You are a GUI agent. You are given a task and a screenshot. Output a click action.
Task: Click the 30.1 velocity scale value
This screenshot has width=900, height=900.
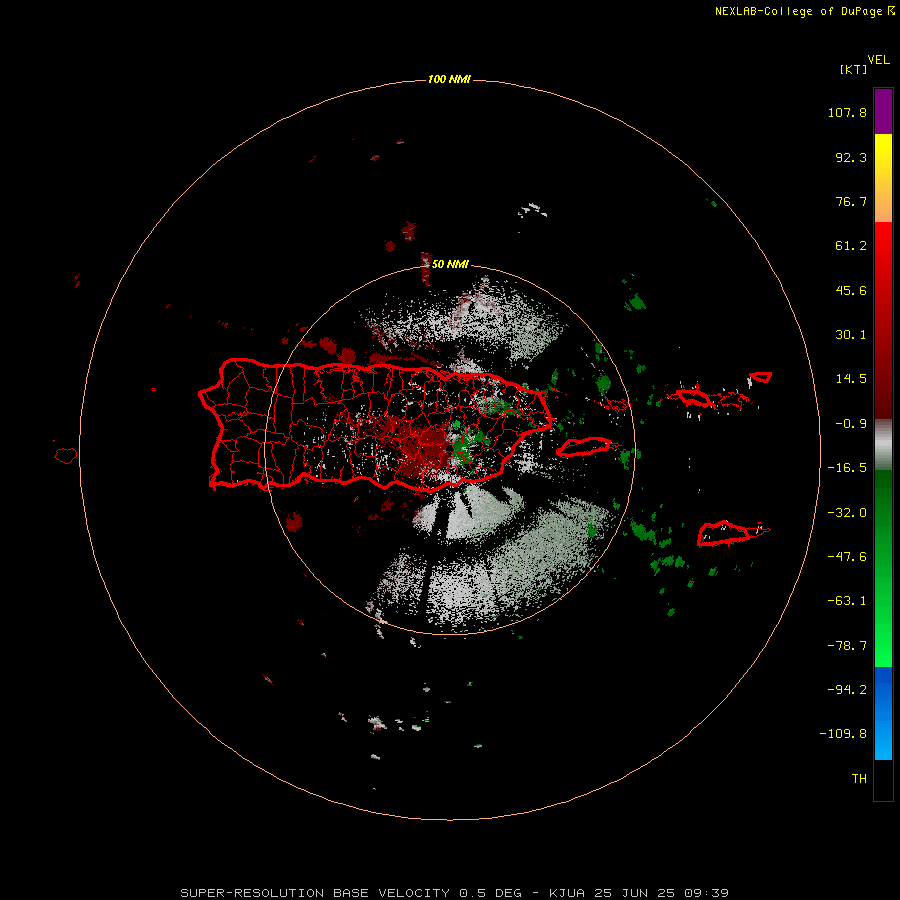[x=851, y=335]
